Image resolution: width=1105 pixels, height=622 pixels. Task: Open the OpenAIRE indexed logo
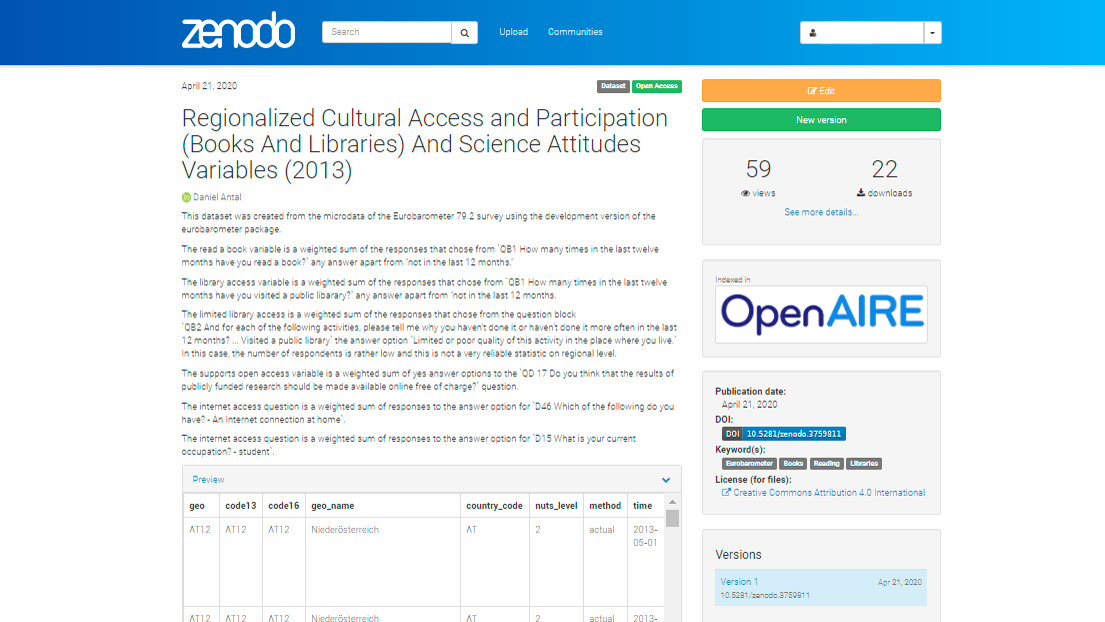click(821, 314)
